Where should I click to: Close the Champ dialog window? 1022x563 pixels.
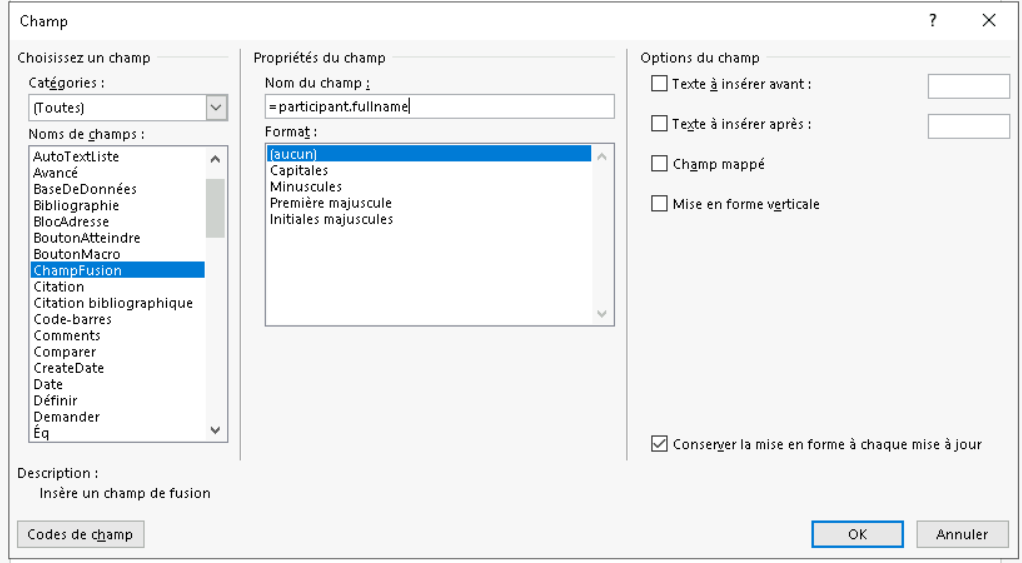[x=989, y=20]
